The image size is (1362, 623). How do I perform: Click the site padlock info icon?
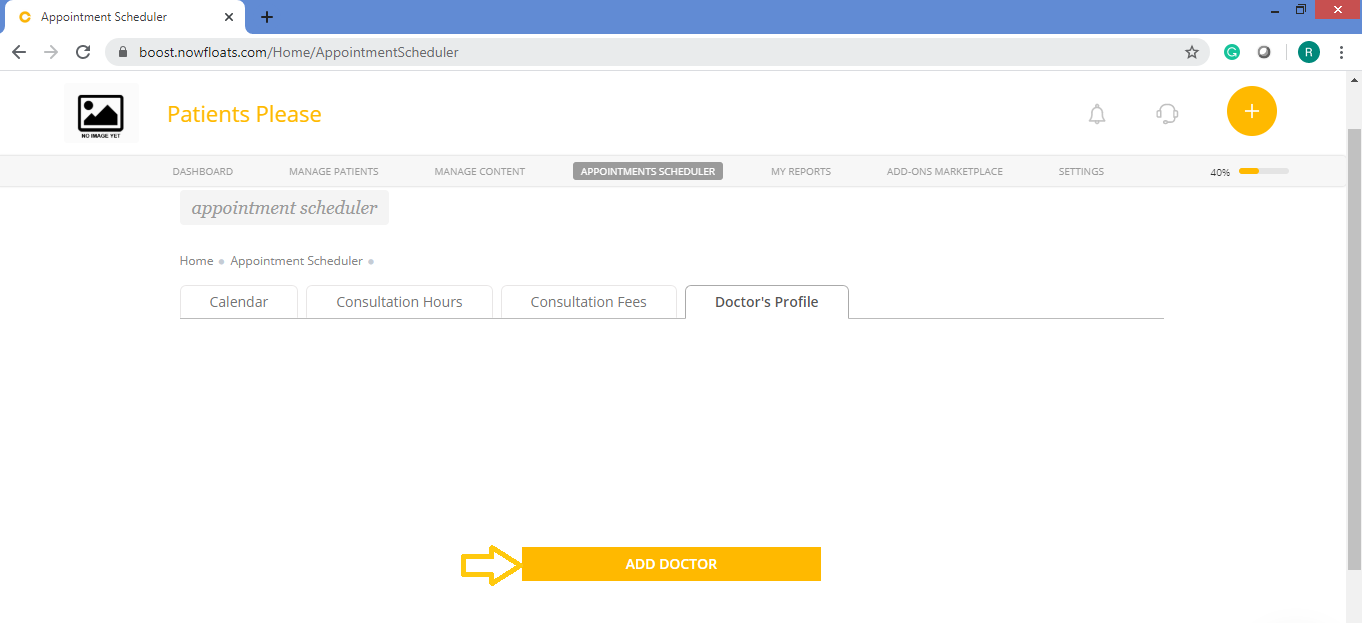pyautogui.click(x=122, y=51)
